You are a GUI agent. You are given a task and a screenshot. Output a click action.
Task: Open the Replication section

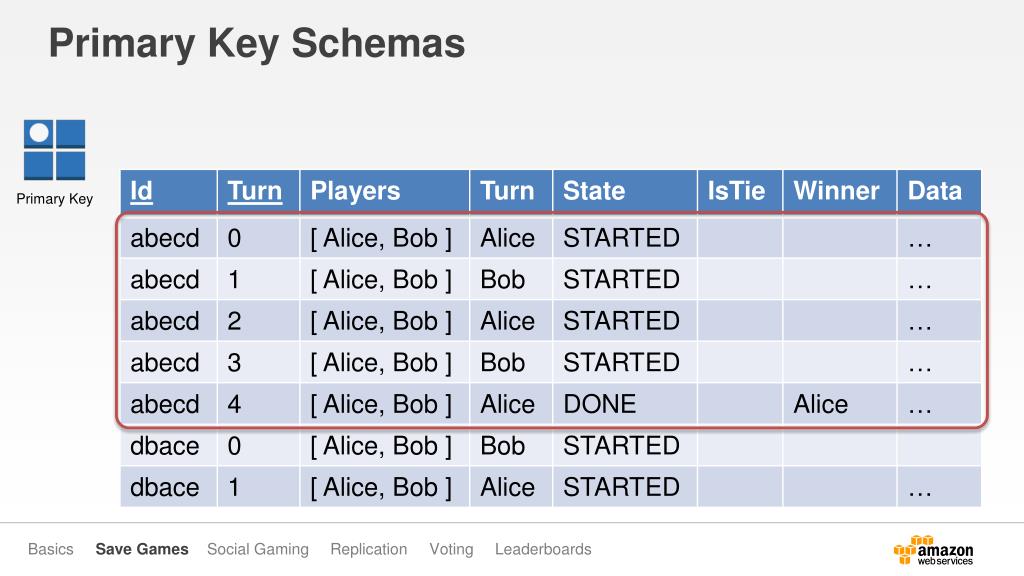click(x=368, y=549)
